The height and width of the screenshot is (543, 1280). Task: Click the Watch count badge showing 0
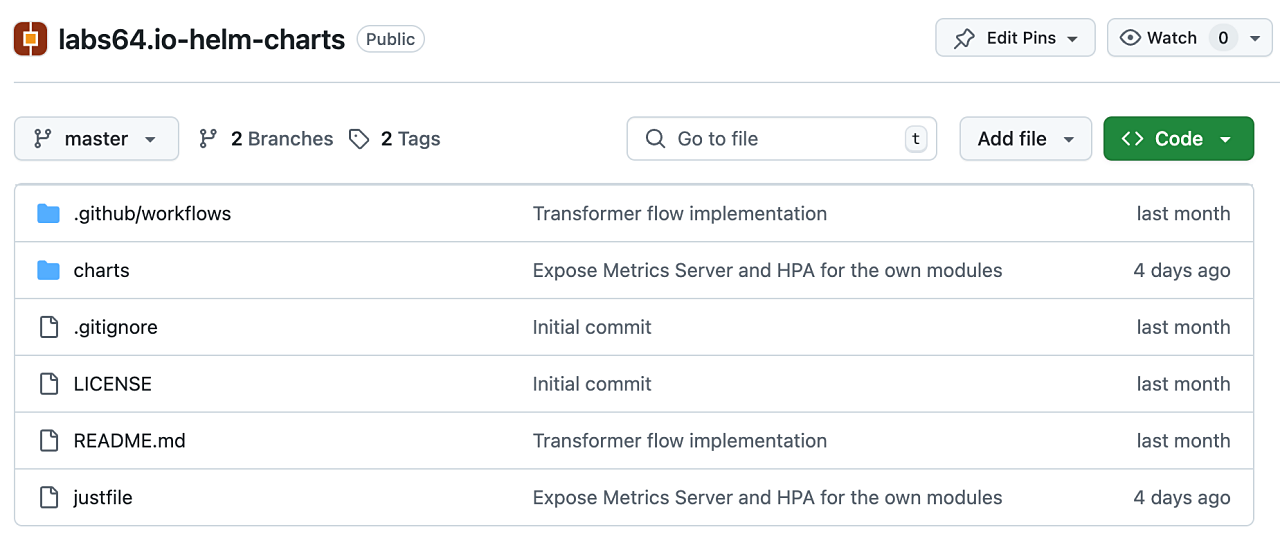pos(1223,38)
